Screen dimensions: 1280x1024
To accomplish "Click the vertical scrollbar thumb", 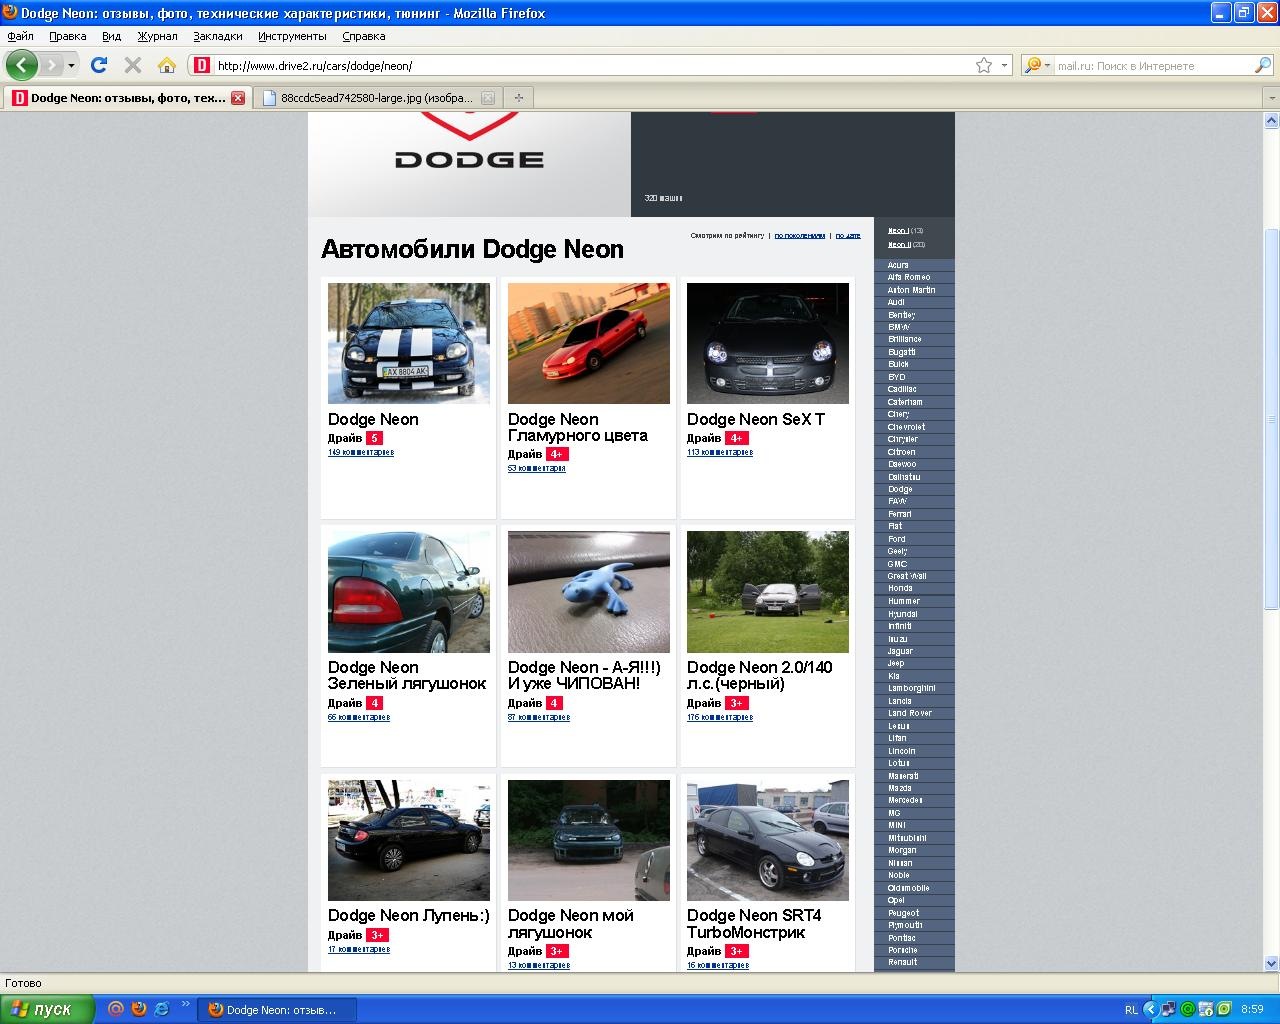I will pos(1272,418).
